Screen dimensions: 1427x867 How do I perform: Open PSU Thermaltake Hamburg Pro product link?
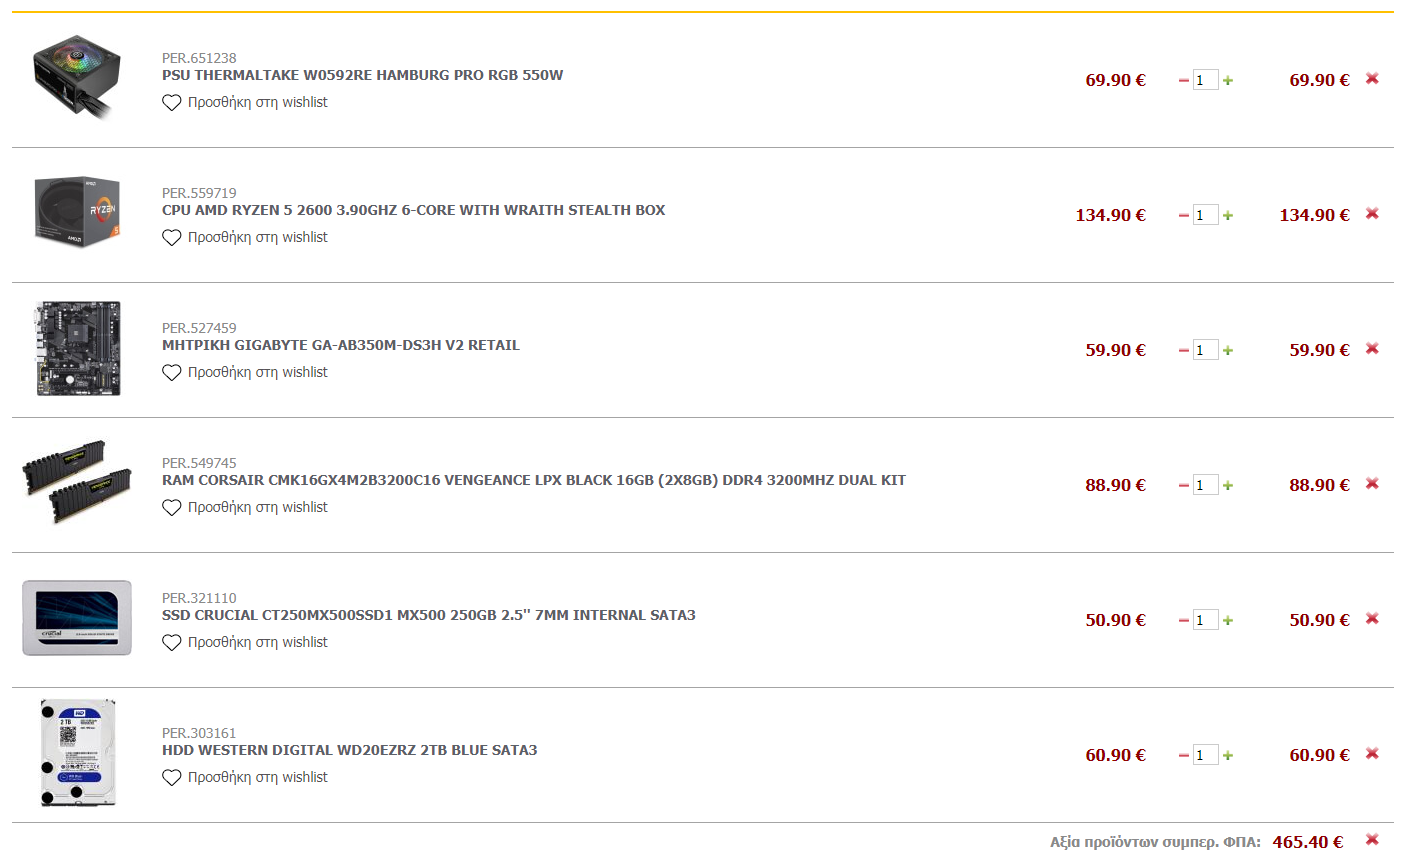coord(362,75)
